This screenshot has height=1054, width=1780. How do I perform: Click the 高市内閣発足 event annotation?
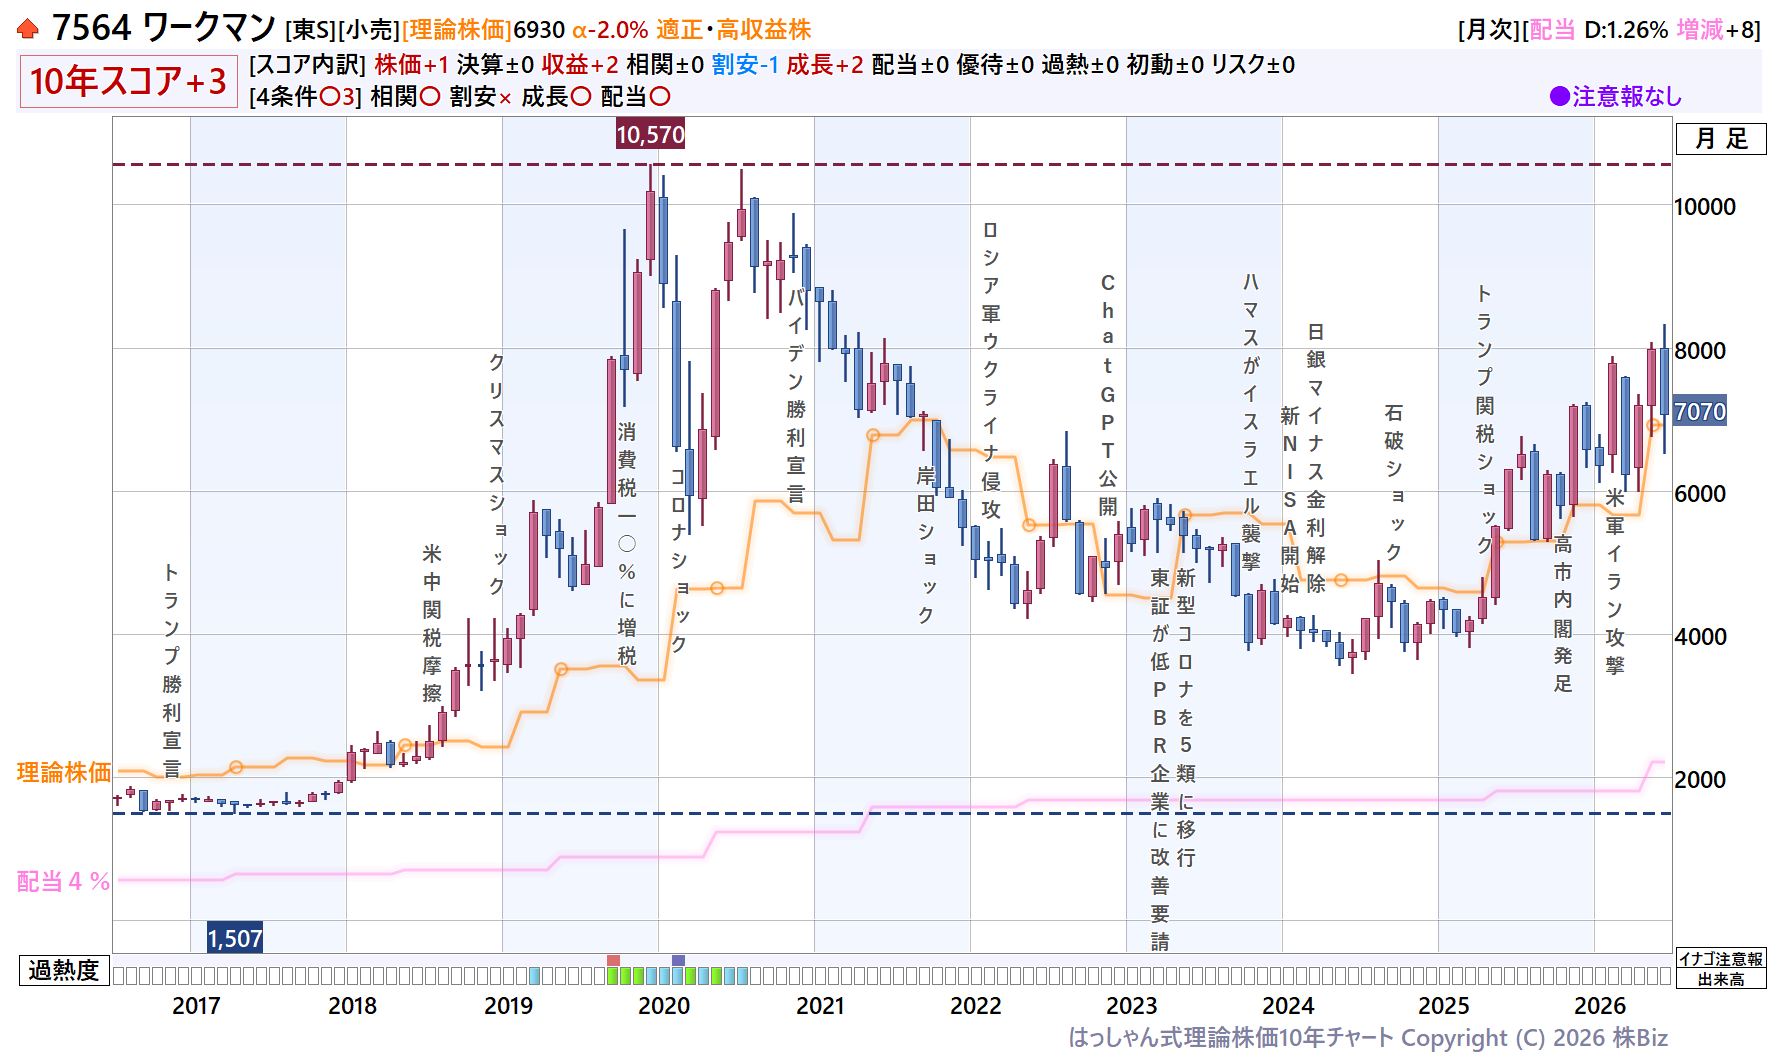(1563, 614)
